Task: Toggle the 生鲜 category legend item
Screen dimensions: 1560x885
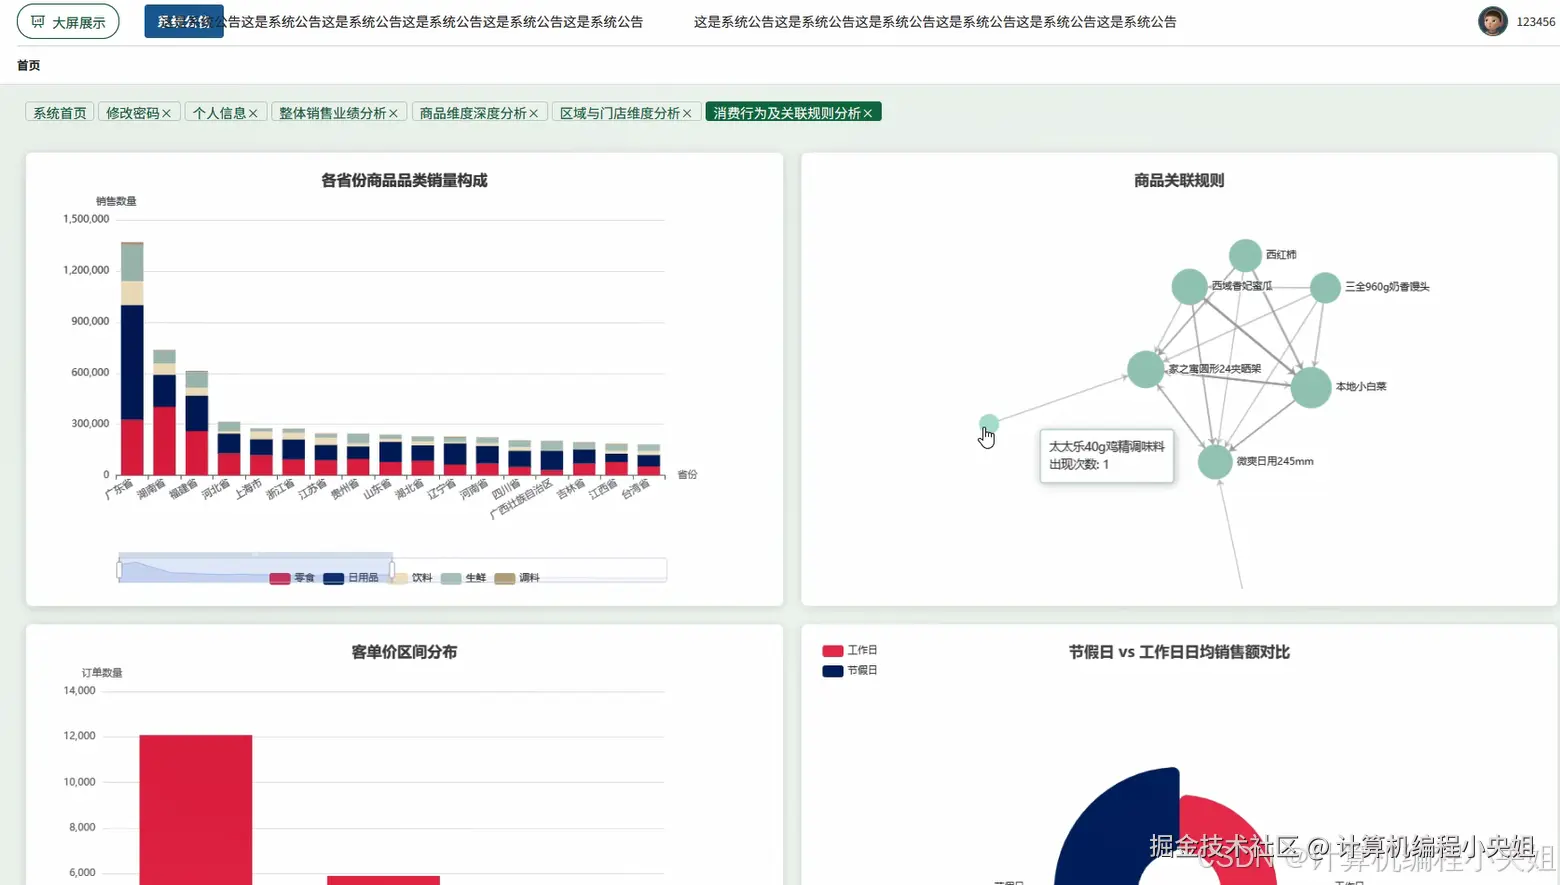Action: [464, 578]
